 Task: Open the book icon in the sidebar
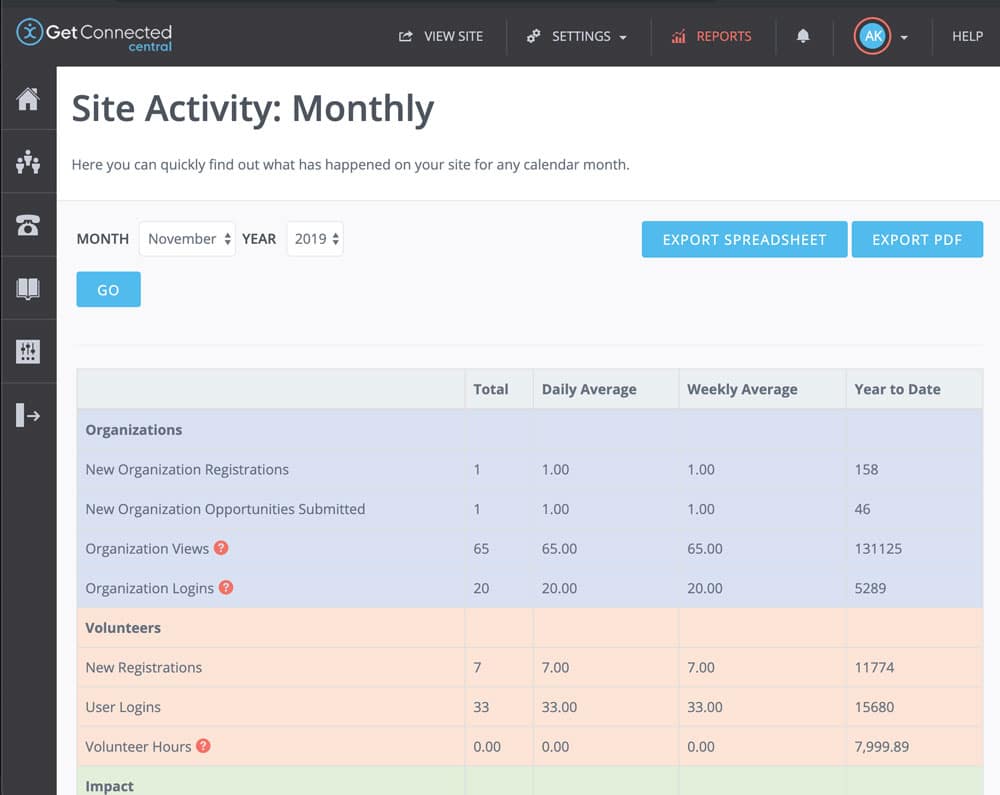(x=28, y=289)
